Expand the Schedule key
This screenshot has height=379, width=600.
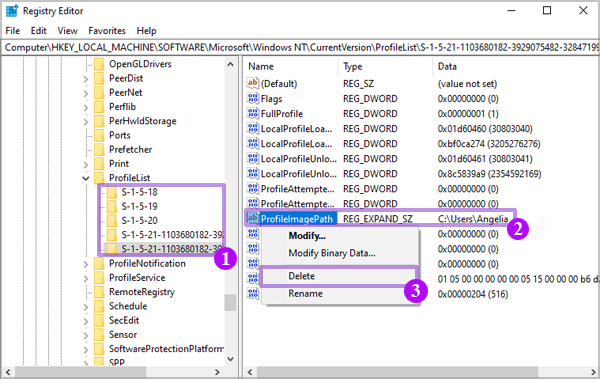pyautogui.click(x=86, y=307)
